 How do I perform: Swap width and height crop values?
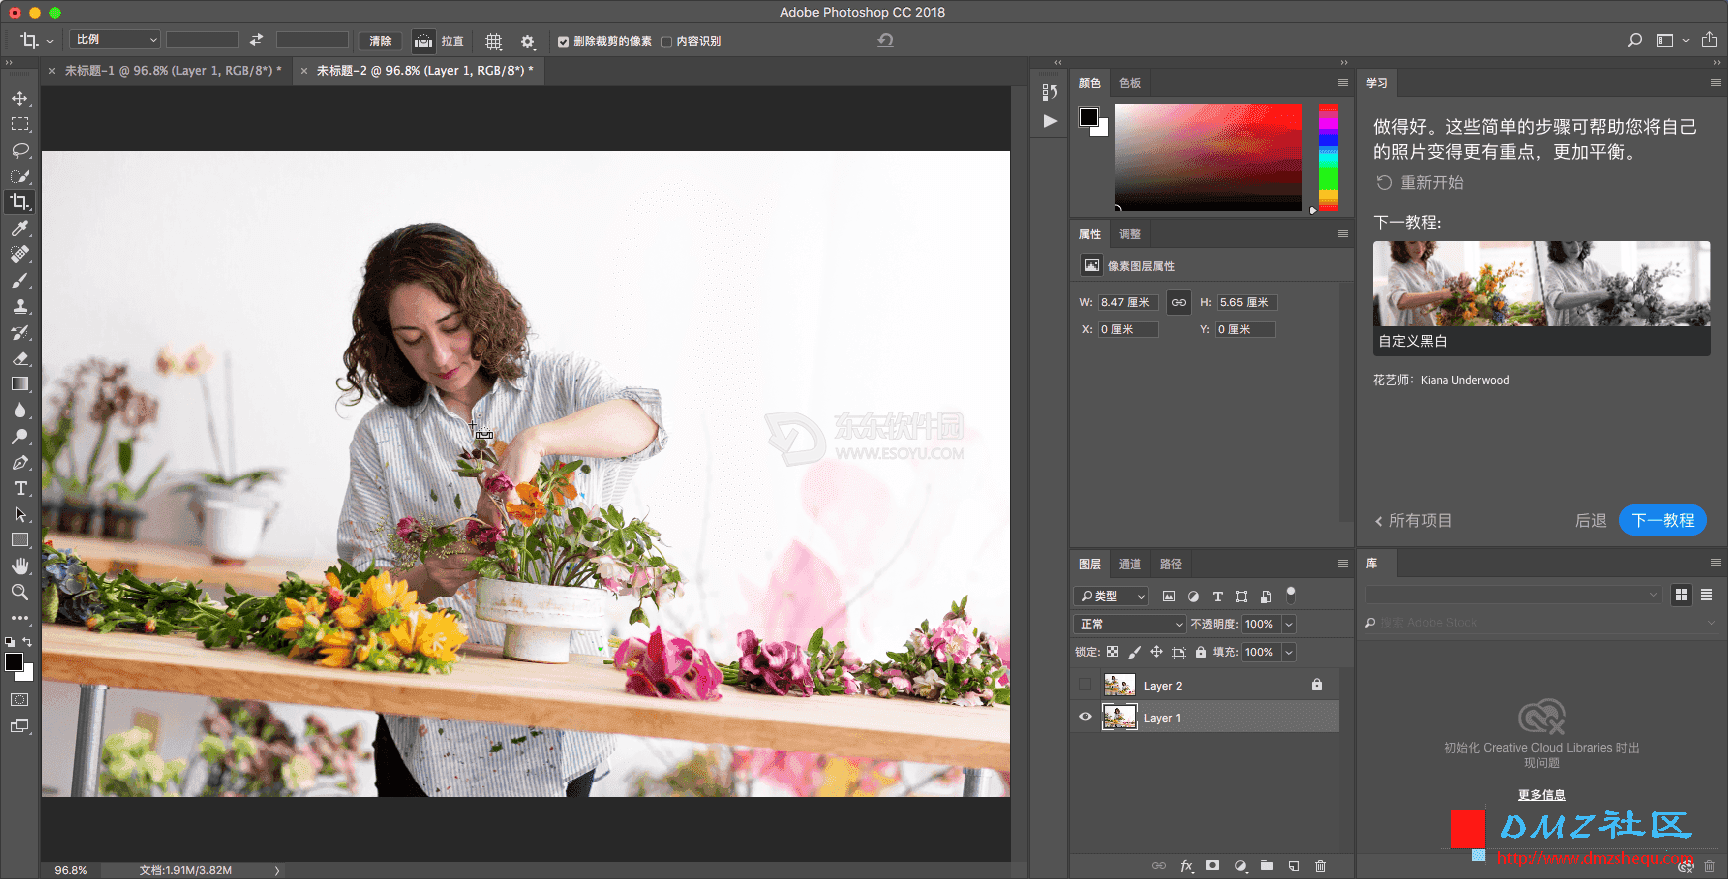[257, 40]
